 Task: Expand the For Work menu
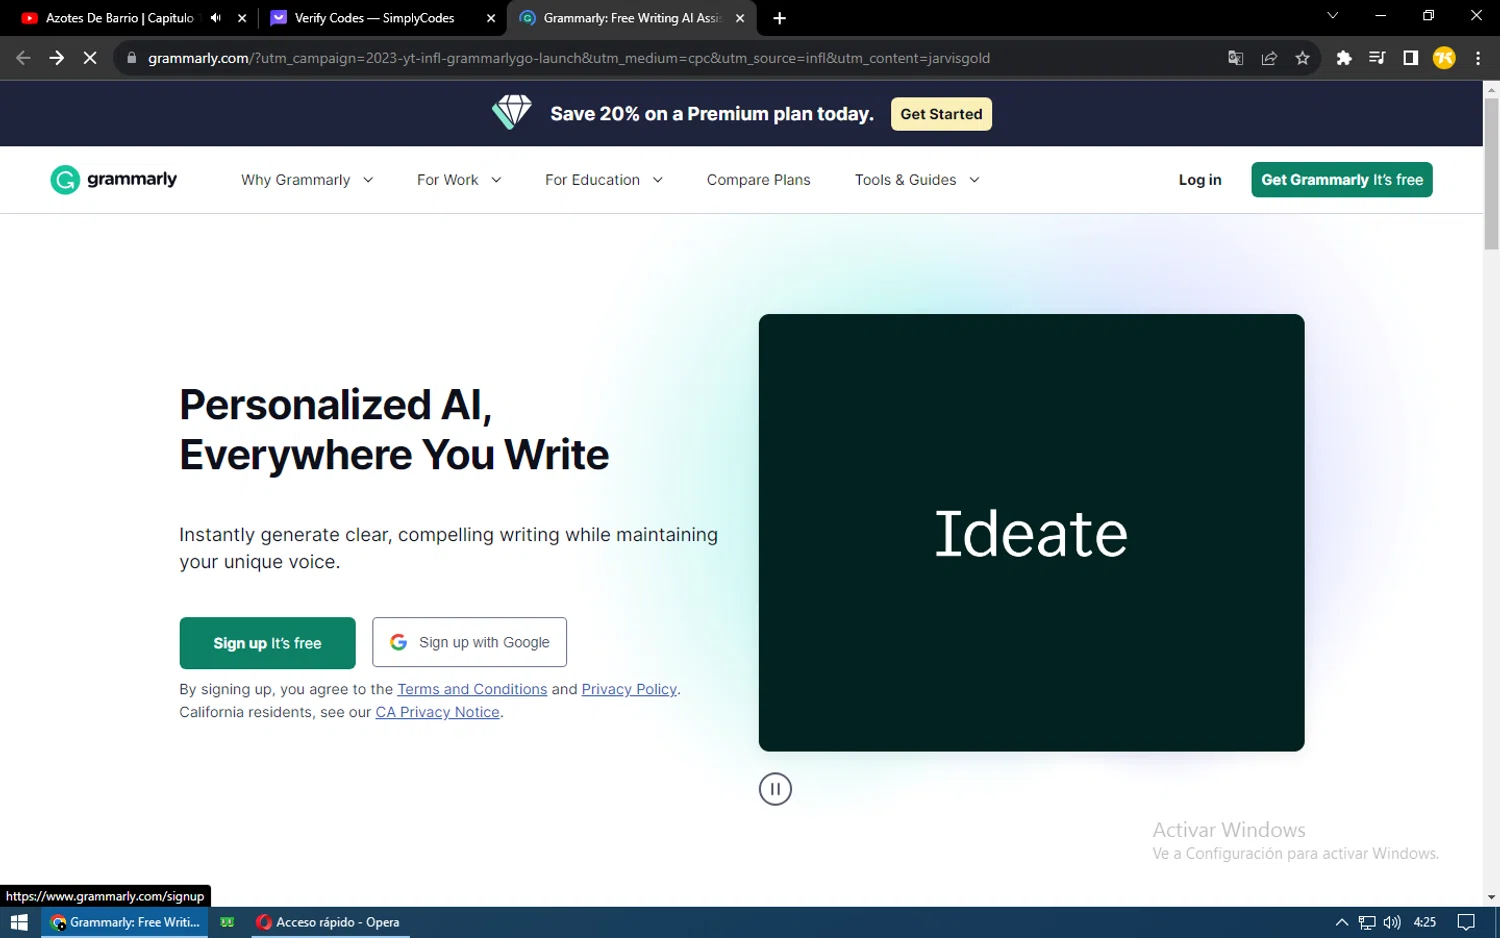point(459,180)
